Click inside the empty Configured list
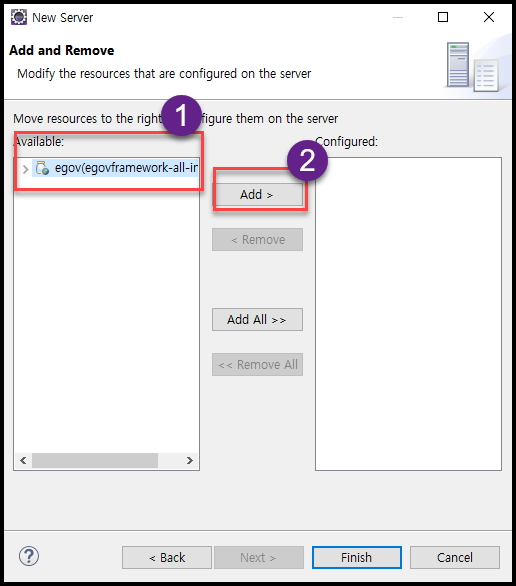516x586 pixels. coord(408,314)
